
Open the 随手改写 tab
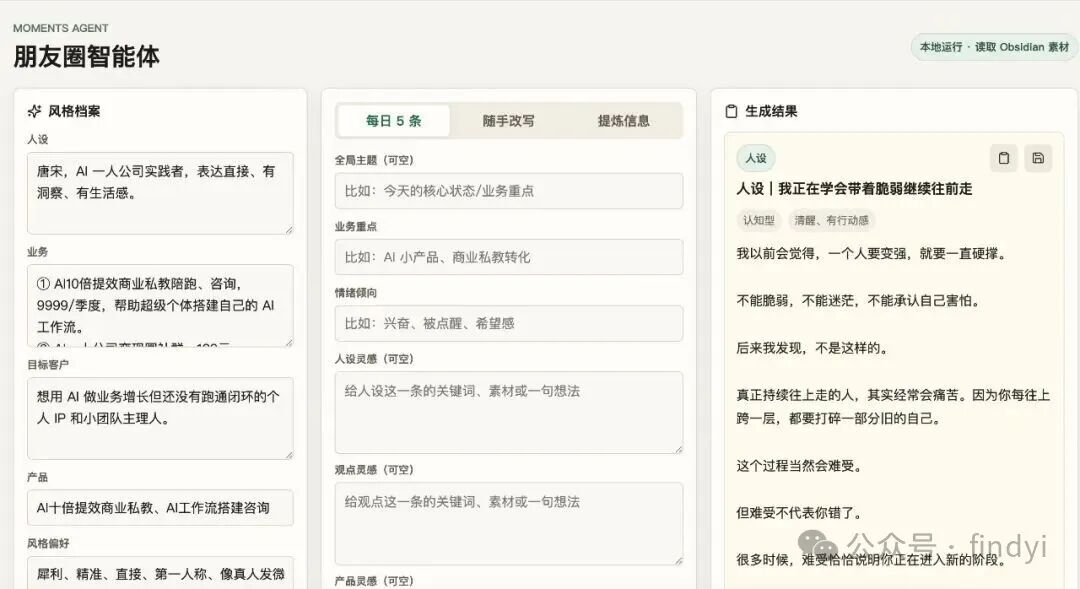click(508, 121)
